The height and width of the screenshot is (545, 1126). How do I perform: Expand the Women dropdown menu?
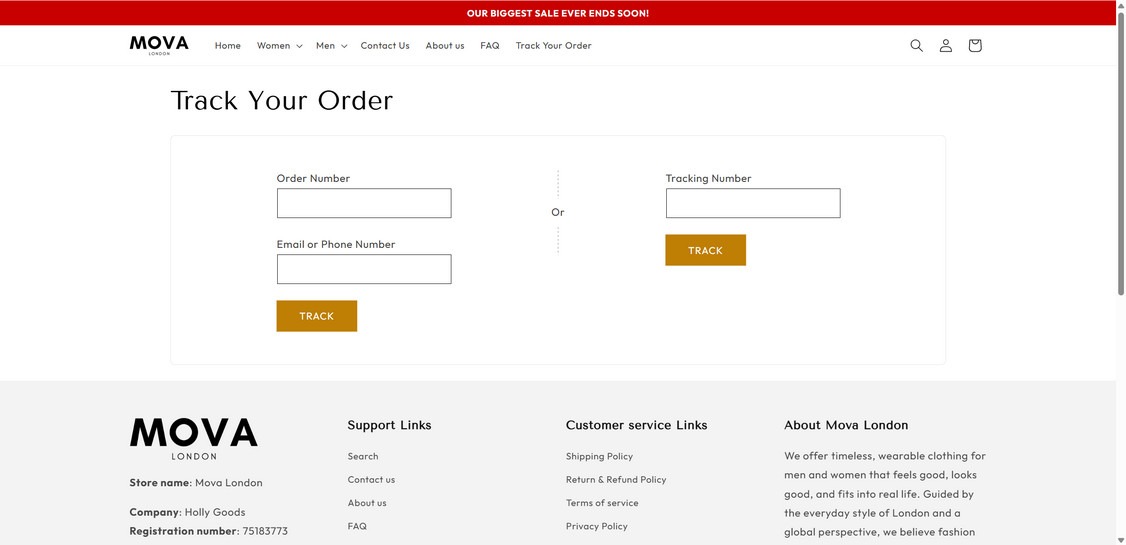[279, 45]
